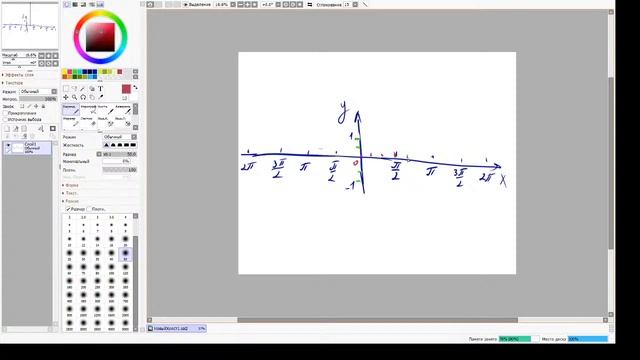Select the rectangular selection tool

66,89
